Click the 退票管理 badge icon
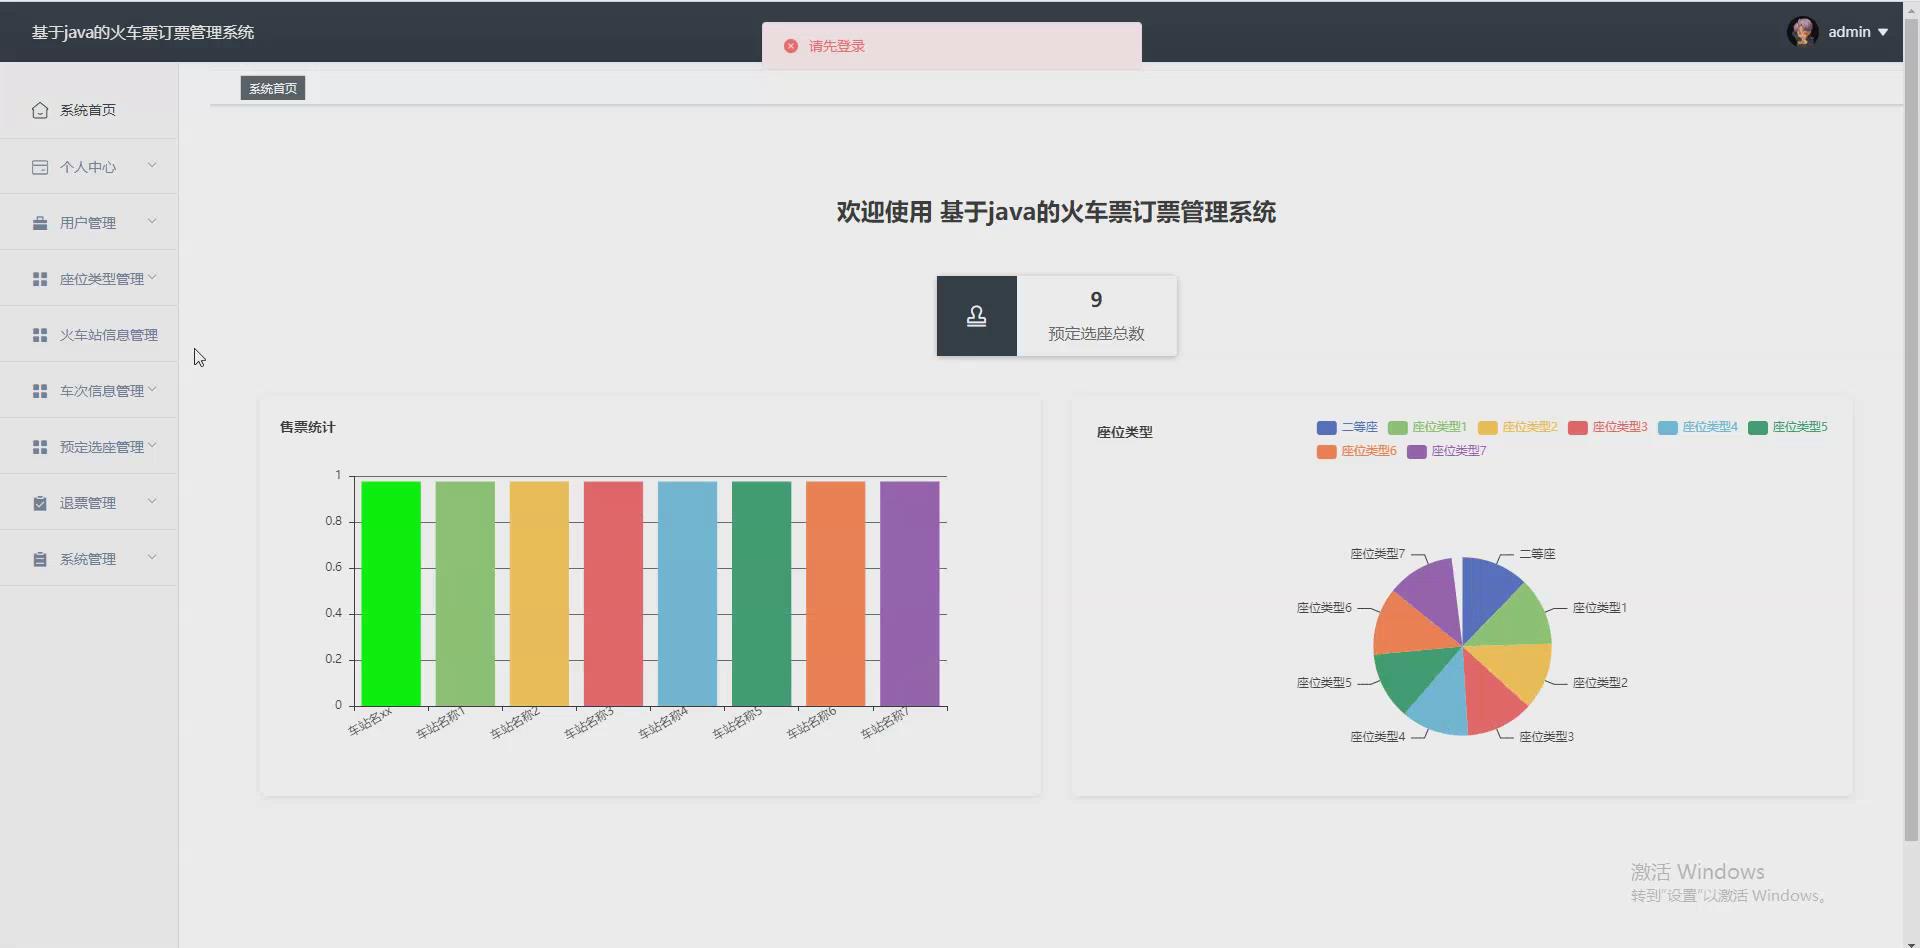Viewport: 1920px width, 948px height. [x=40, y=502]
